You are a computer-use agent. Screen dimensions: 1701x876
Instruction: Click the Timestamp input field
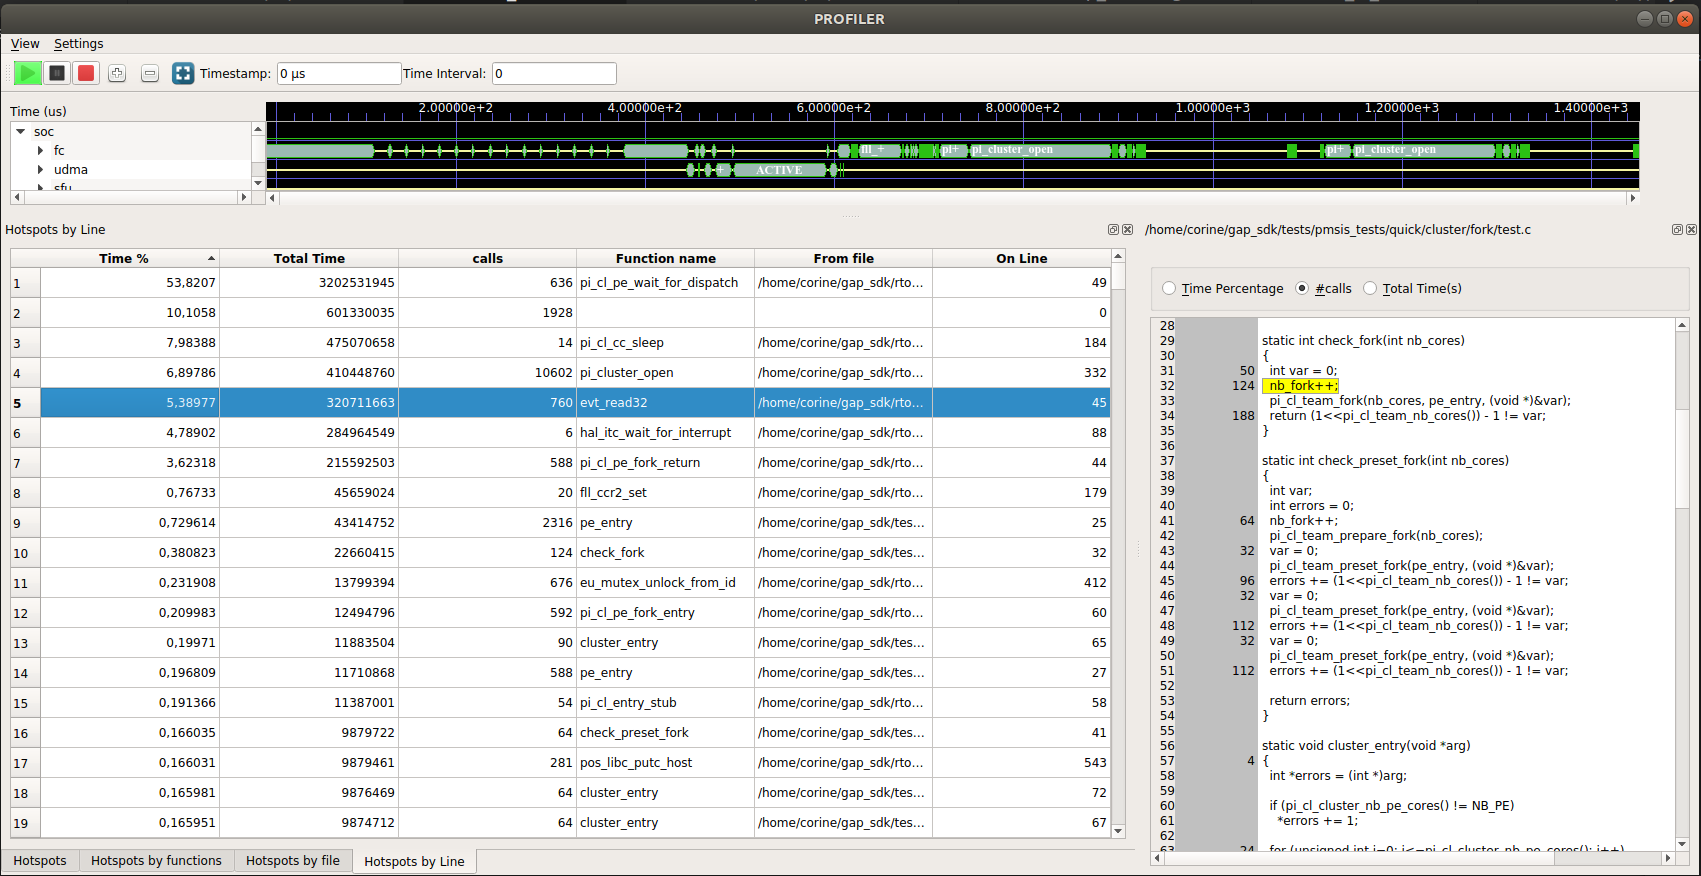(x=339, y=73)
